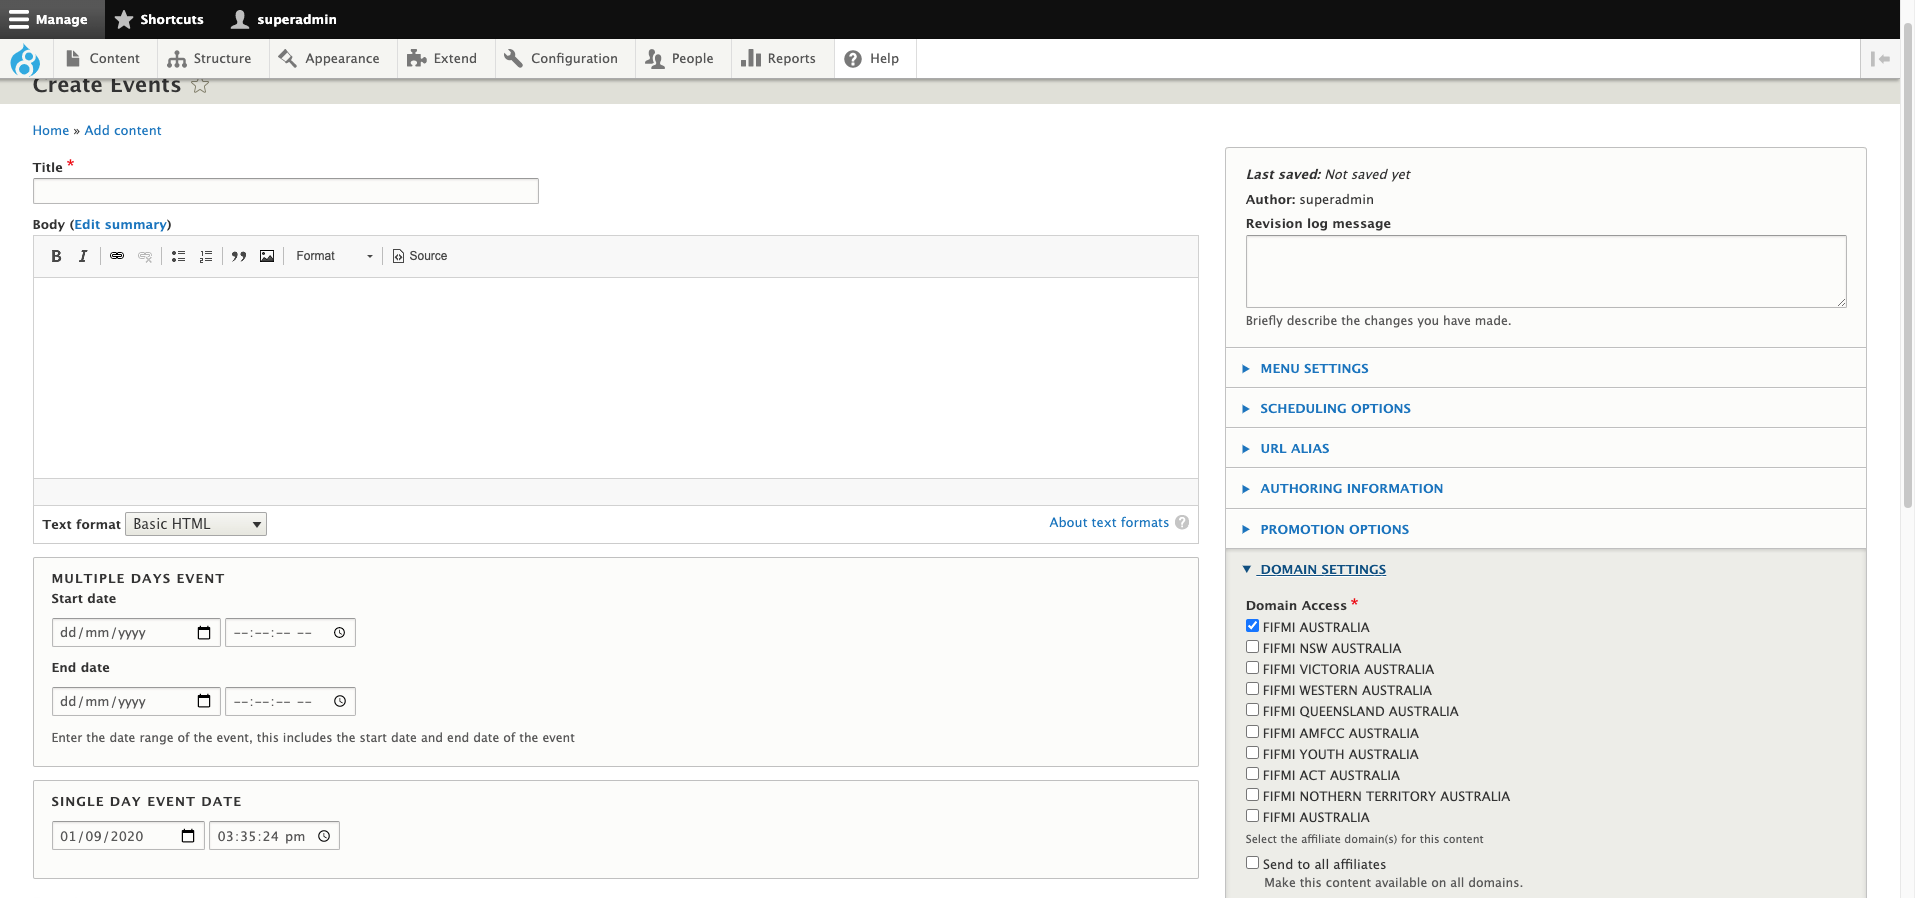Open the Configuration menu item

[x=562, y=59]
